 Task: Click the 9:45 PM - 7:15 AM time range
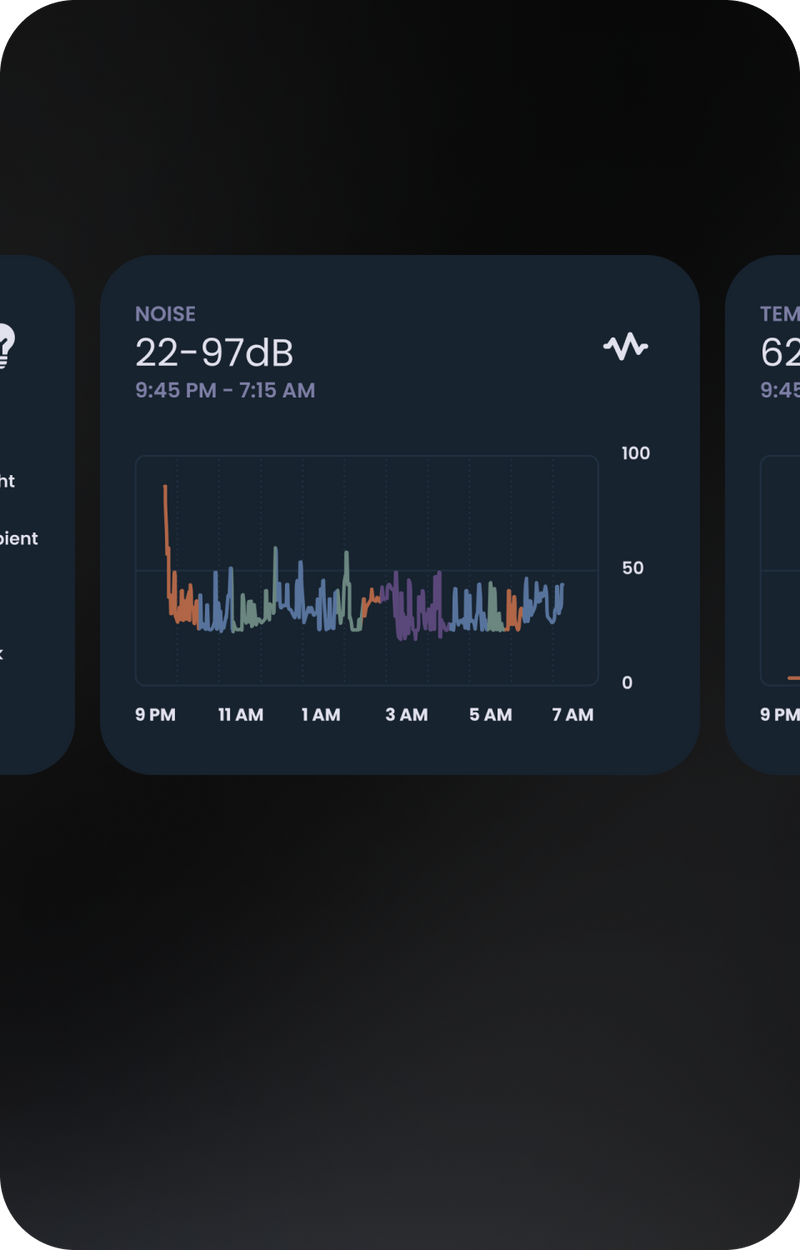coord(226,390)
